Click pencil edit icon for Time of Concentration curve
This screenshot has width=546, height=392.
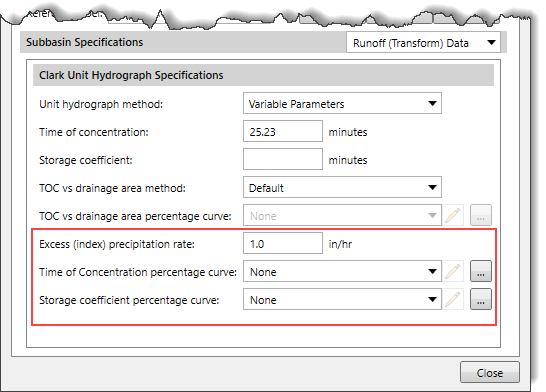(453, 271)
